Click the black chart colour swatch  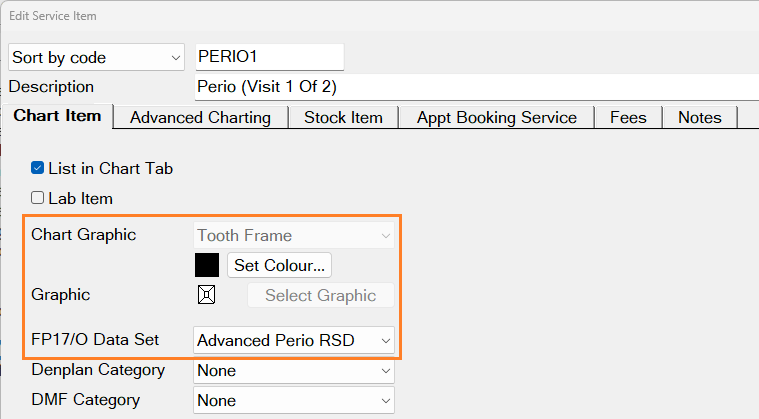[x=207, y=265]
